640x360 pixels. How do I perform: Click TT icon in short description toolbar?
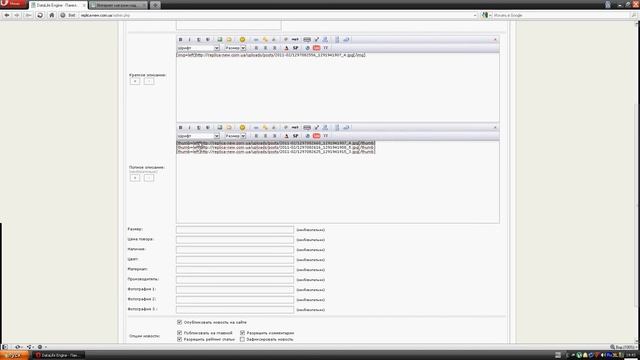click(326, 48)
